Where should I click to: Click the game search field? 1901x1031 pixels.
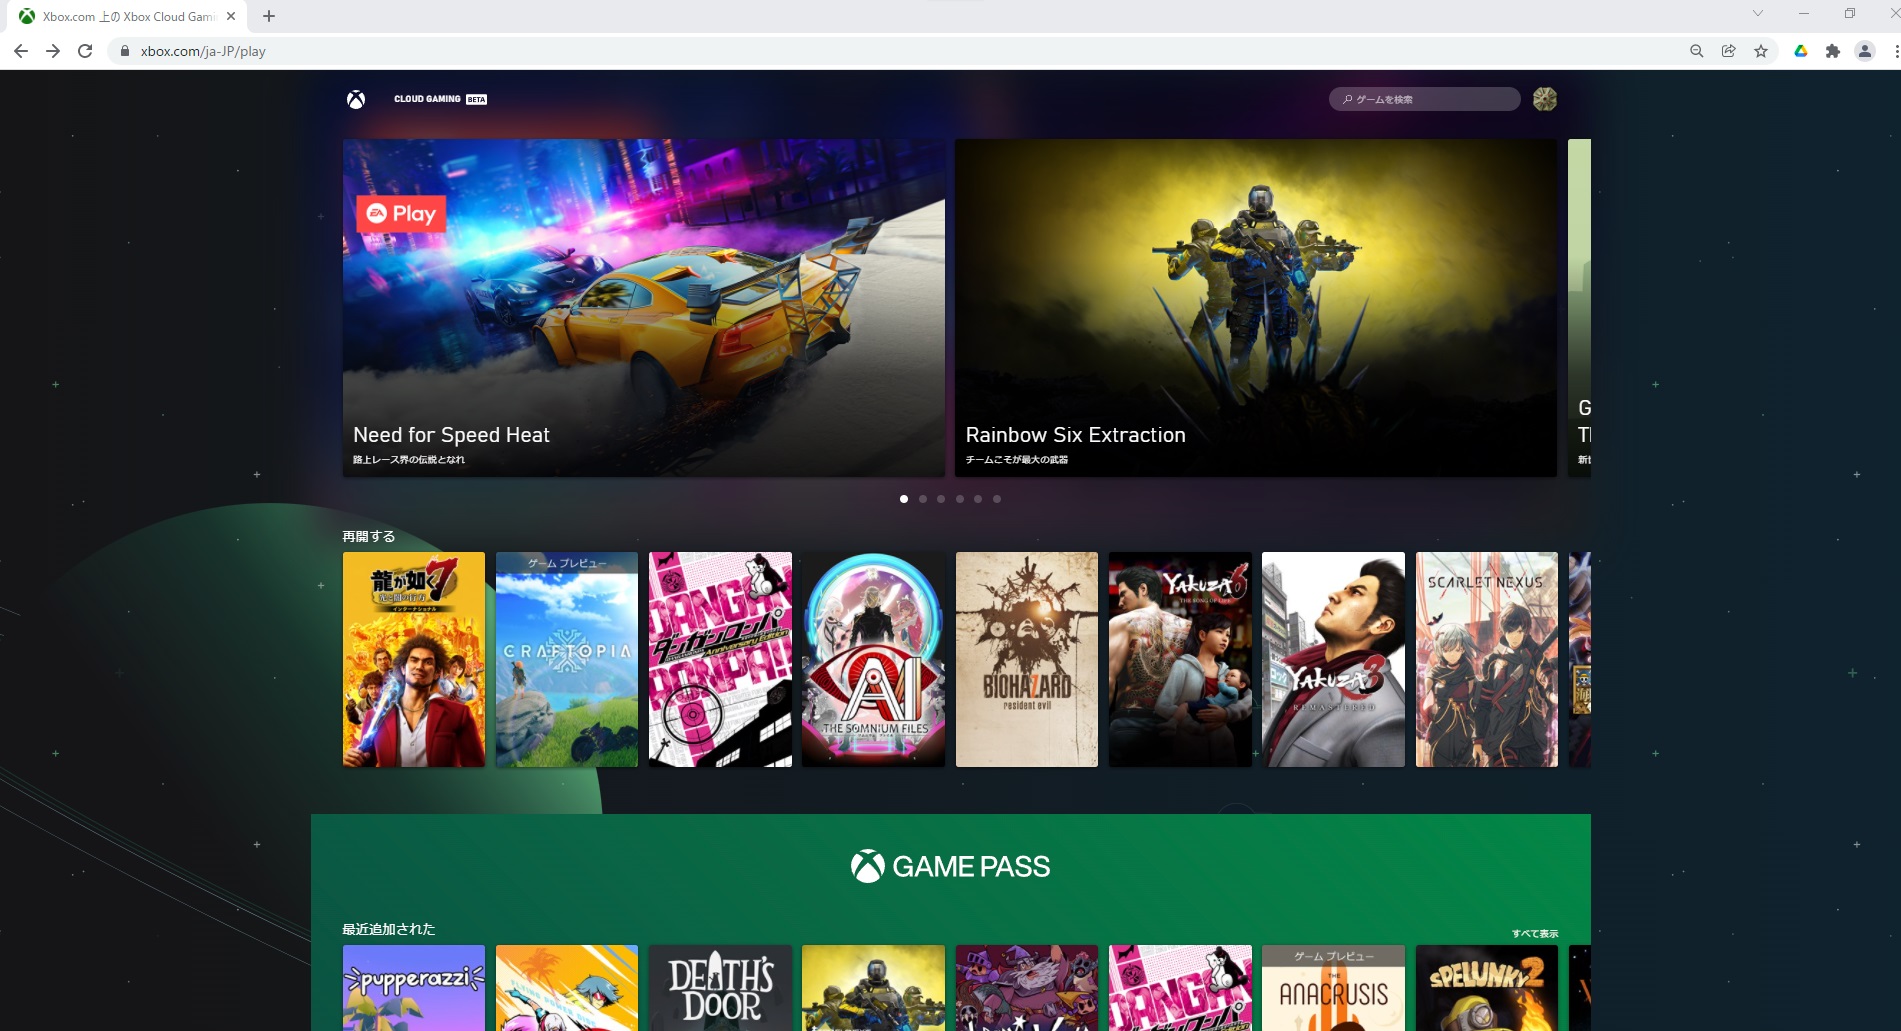pos(1424,99)
